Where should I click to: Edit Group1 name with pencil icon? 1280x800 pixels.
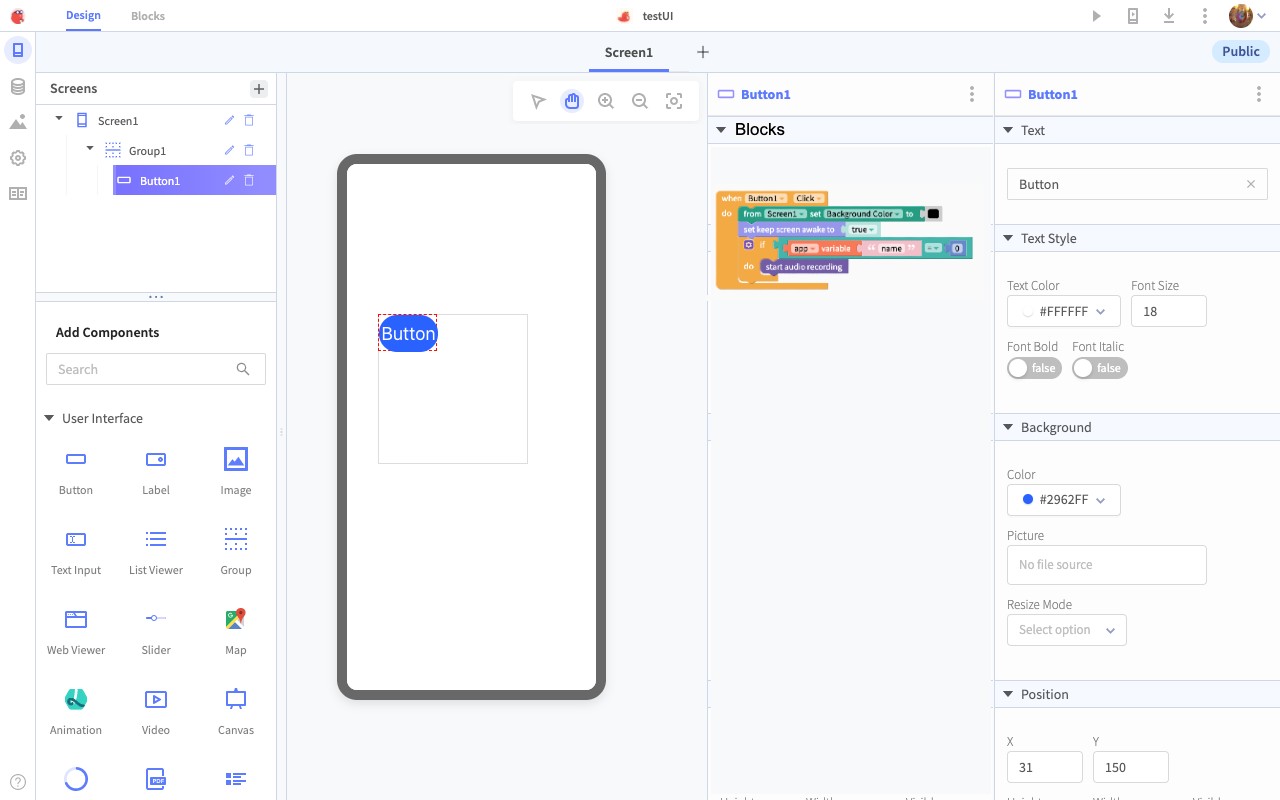click(229, 150)
